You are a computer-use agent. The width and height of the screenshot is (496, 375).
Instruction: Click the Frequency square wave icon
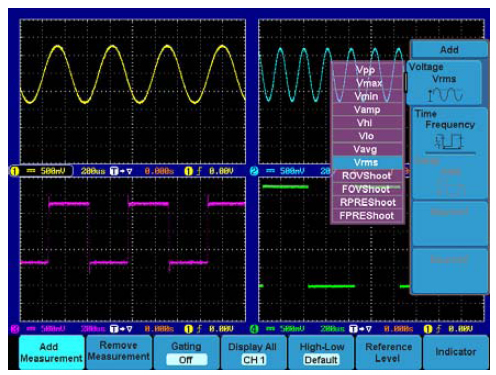449,142
